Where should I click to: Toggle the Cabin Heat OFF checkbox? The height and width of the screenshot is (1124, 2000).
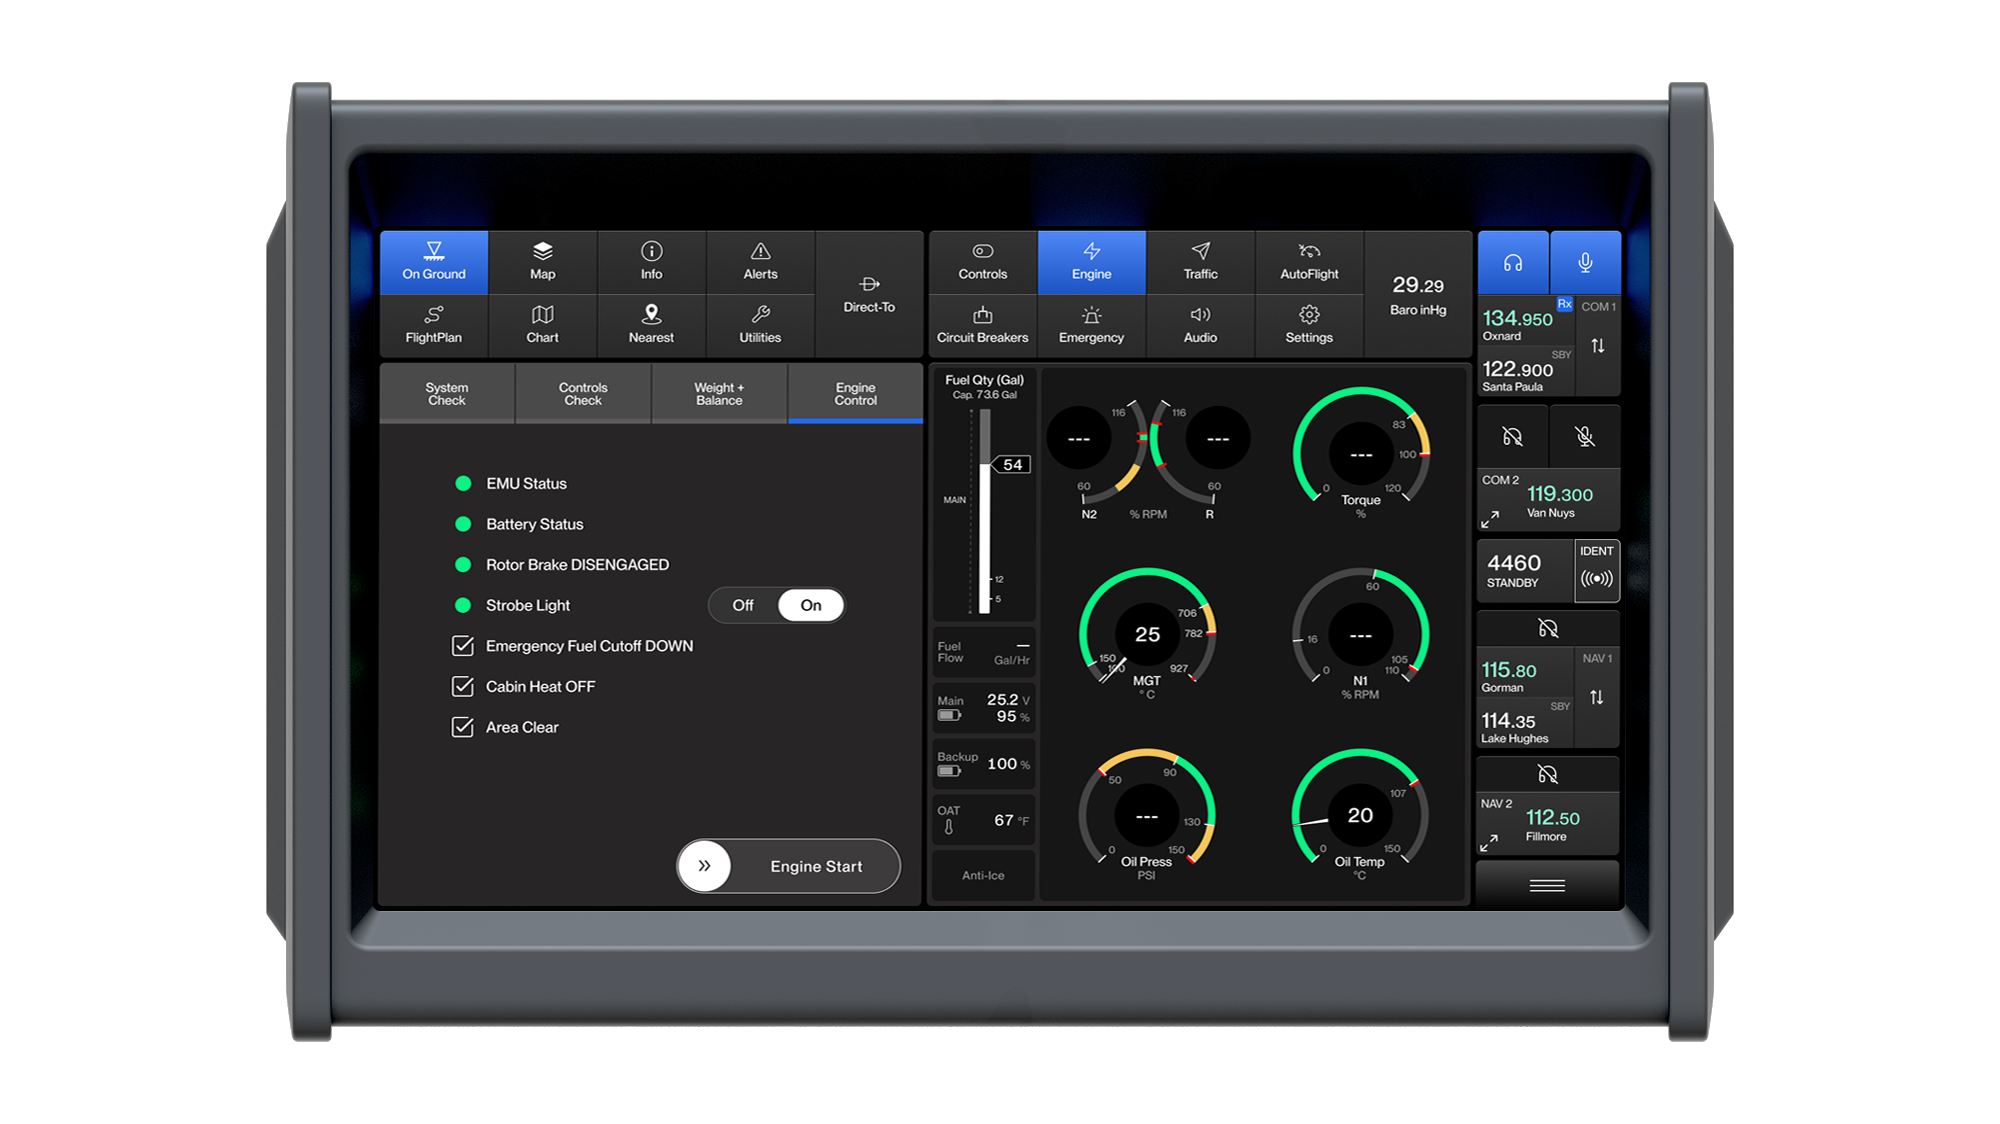(463, 687)
